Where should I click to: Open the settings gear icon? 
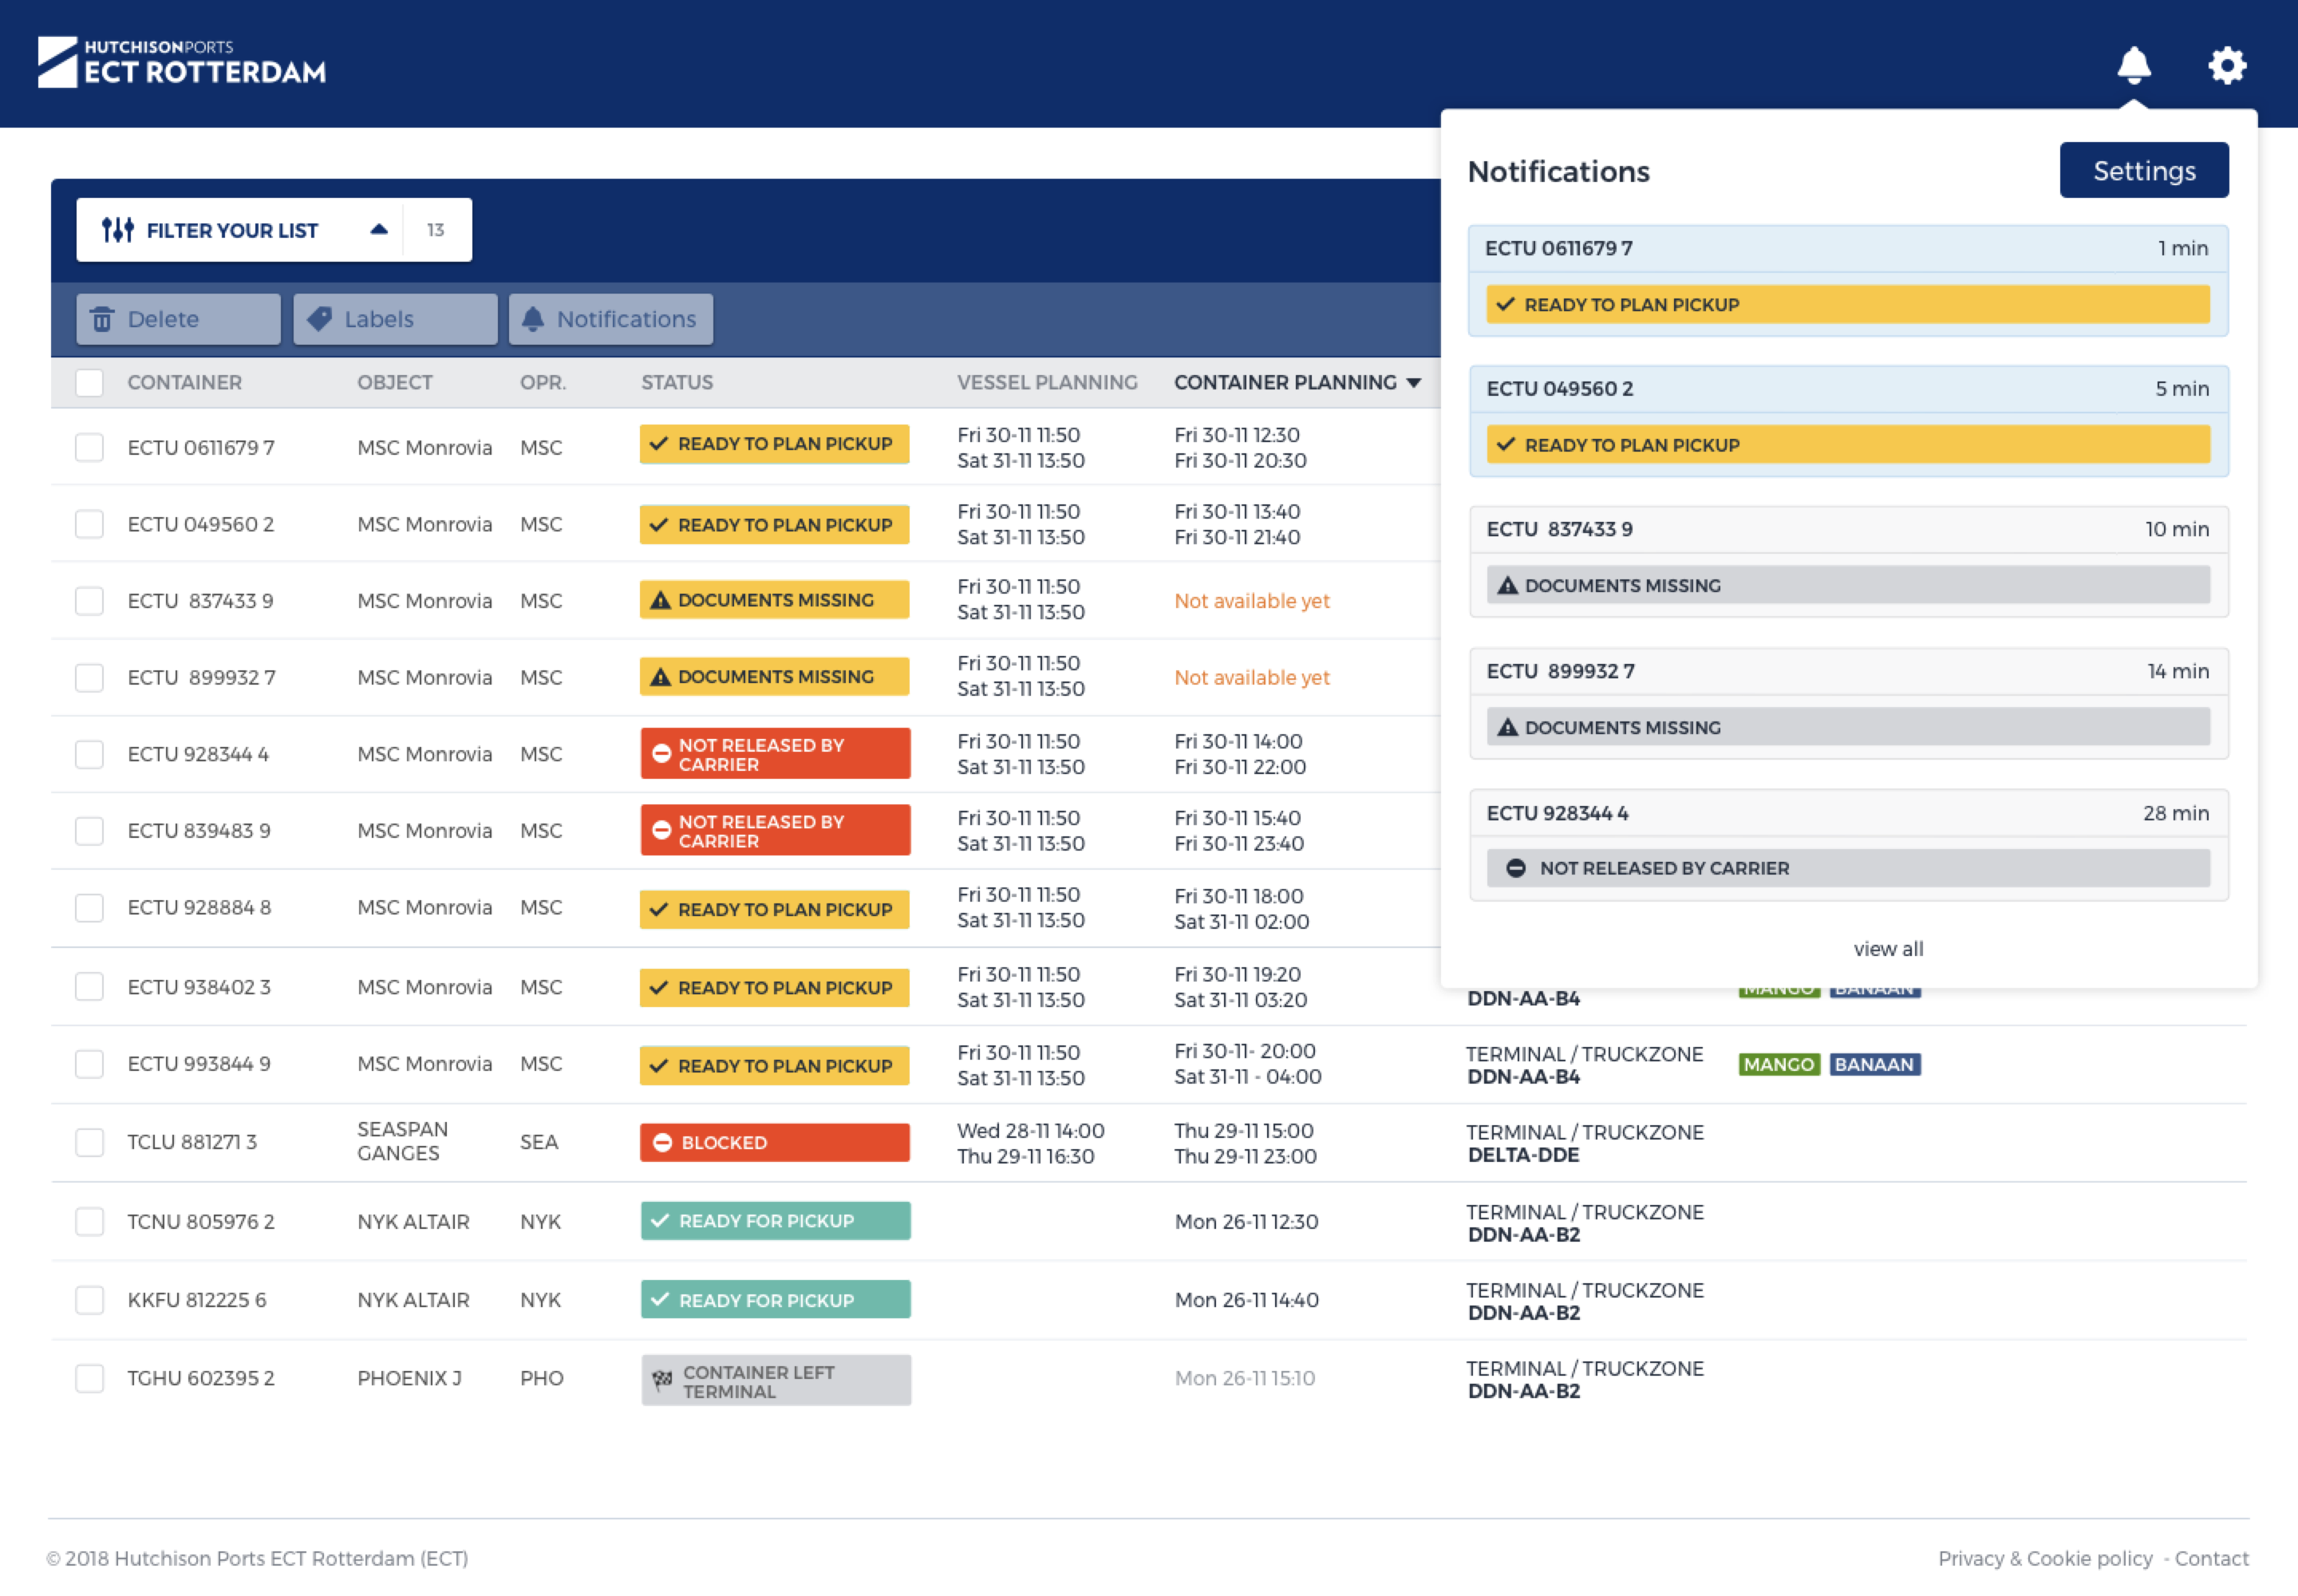pyautogui.click(x=2227, y=65)
